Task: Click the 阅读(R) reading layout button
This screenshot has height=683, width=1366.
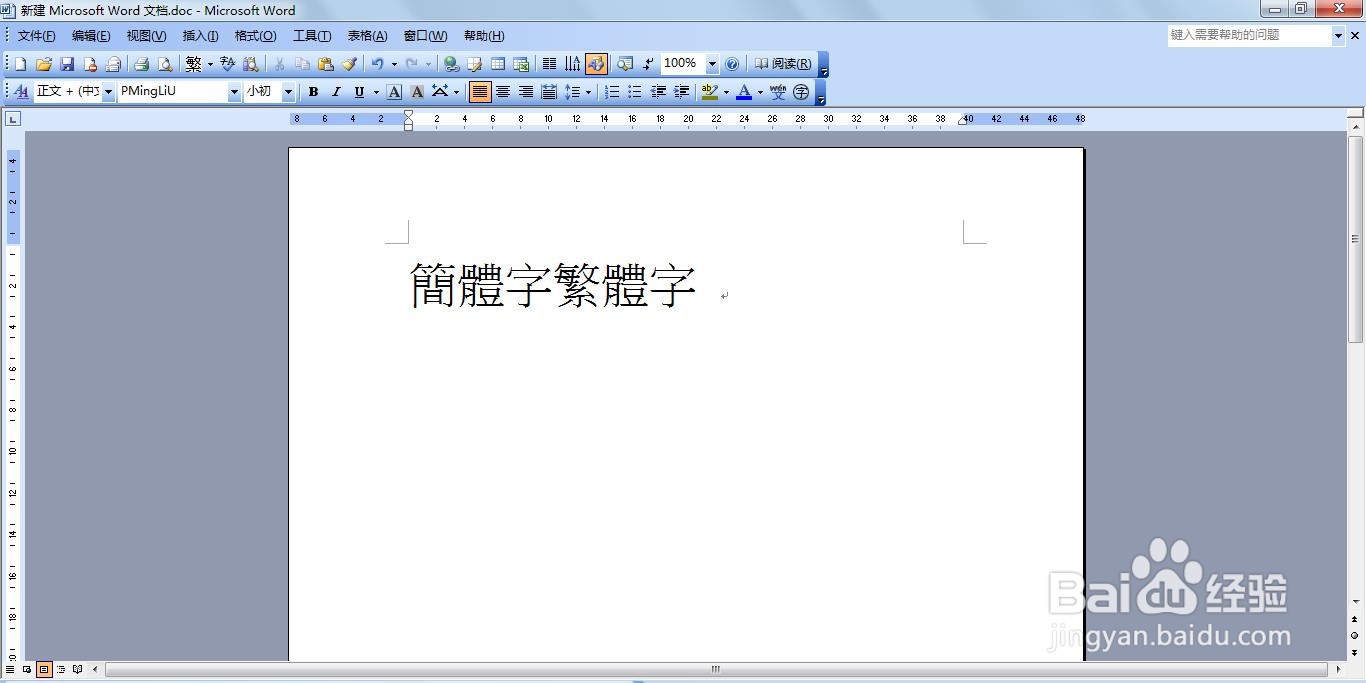Action: [x=783, y=64]
